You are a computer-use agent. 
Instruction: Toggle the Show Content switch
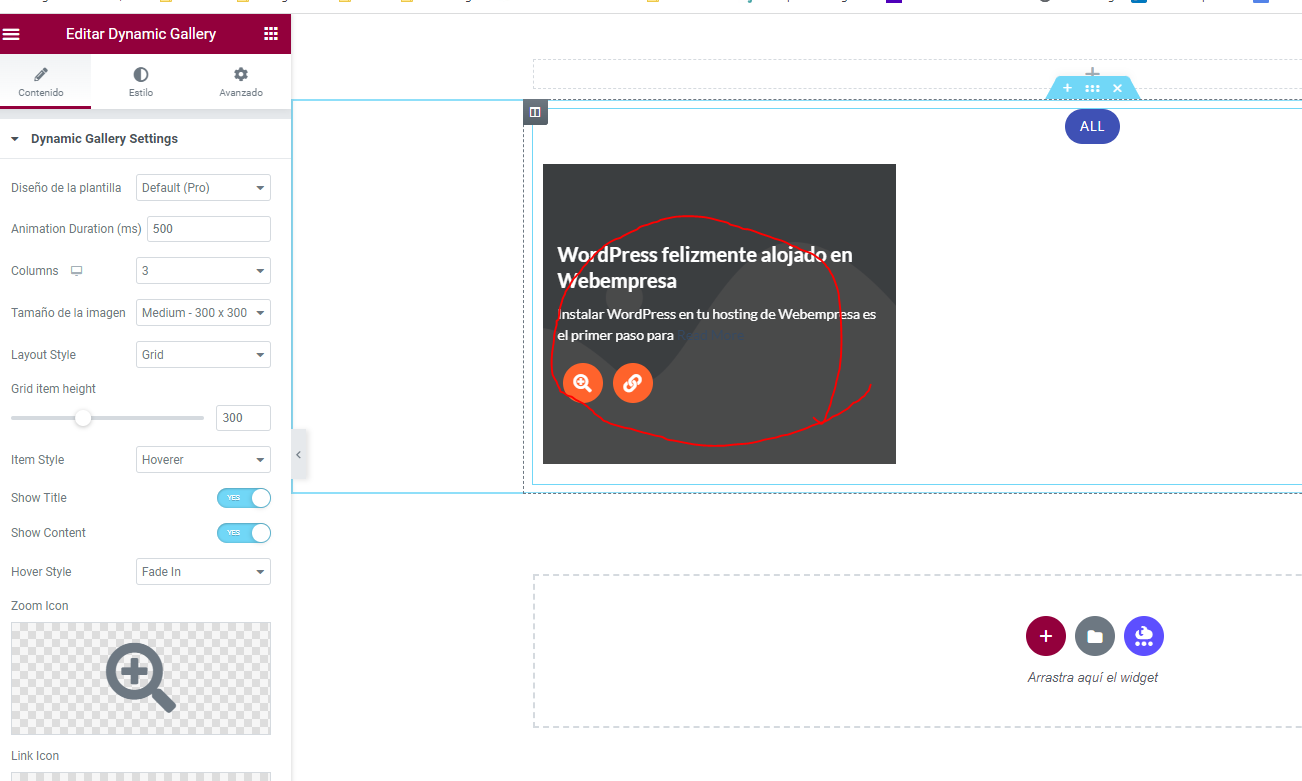244,533
